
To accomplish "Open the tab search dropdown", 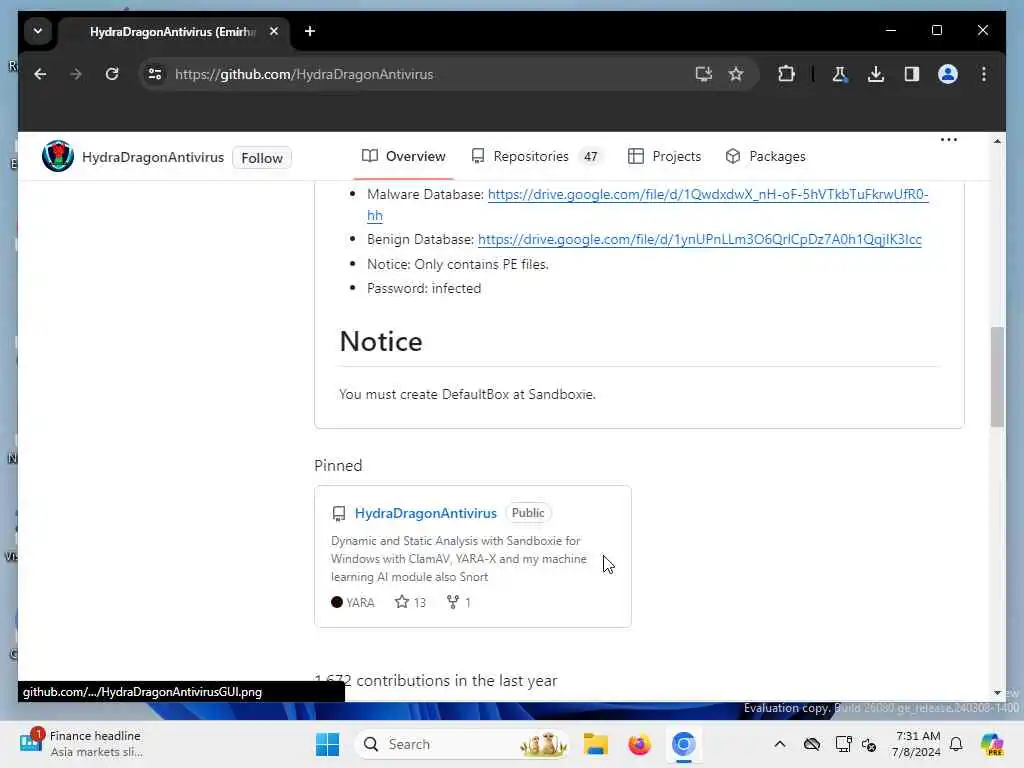I will pyautogui.click(x=38, y=31).
